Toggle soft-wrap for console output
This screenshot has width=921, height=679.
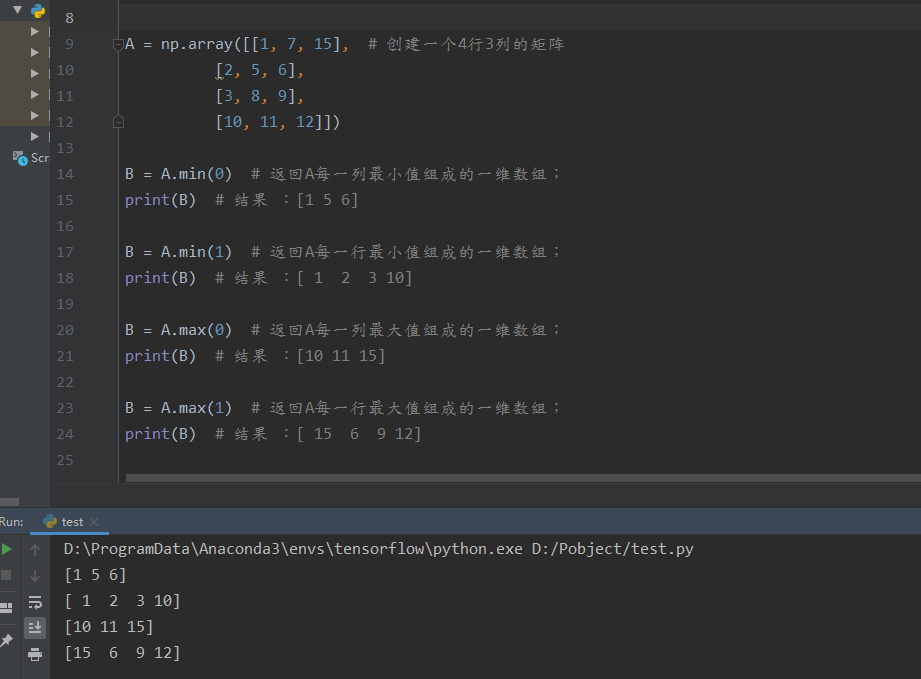(x=36, y=601)
